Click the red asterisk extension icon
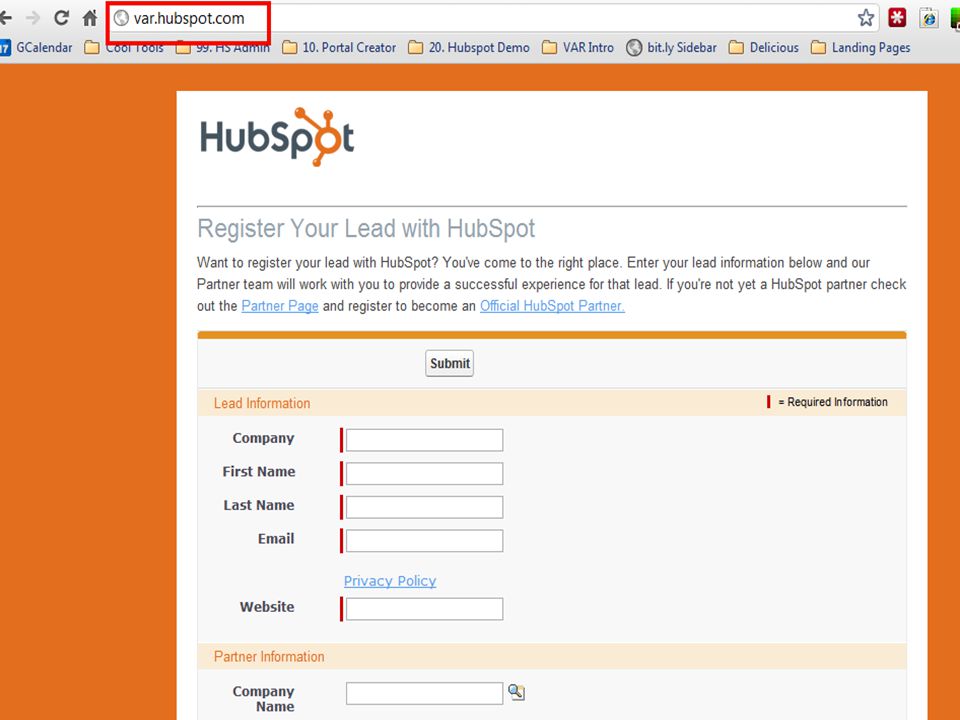Screen dimensions: 960x720 tap(898, 18)
